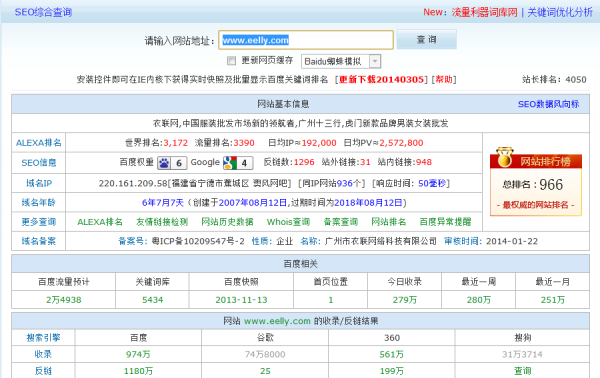The height and width of the screenshot is (378, 600).
Task: Click Google indexed count 74万8000
Action: click(265, 355)
